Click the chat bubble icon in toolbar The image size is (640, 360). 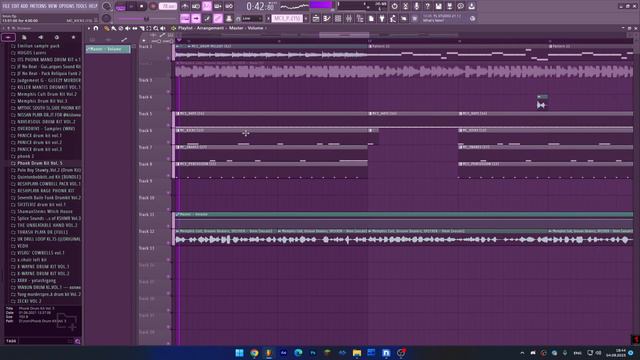tap(460, 6)
